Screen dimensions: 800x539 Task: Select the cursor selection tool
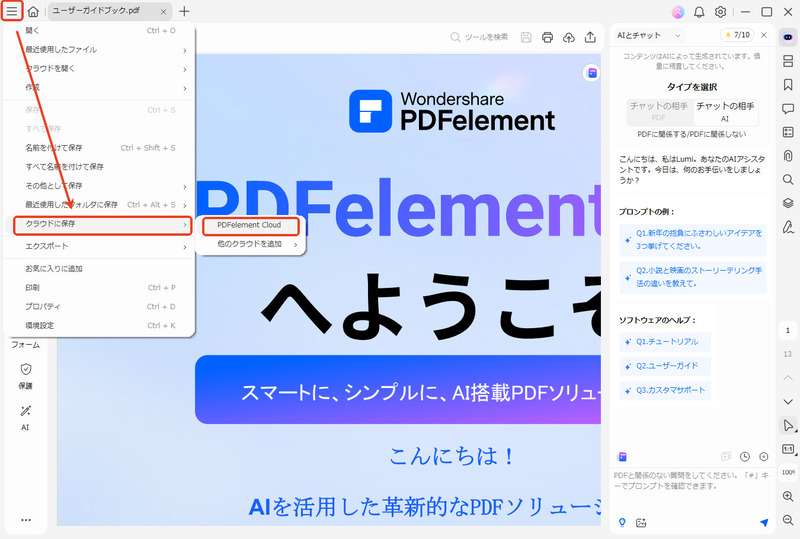click(x=788, y=426)
